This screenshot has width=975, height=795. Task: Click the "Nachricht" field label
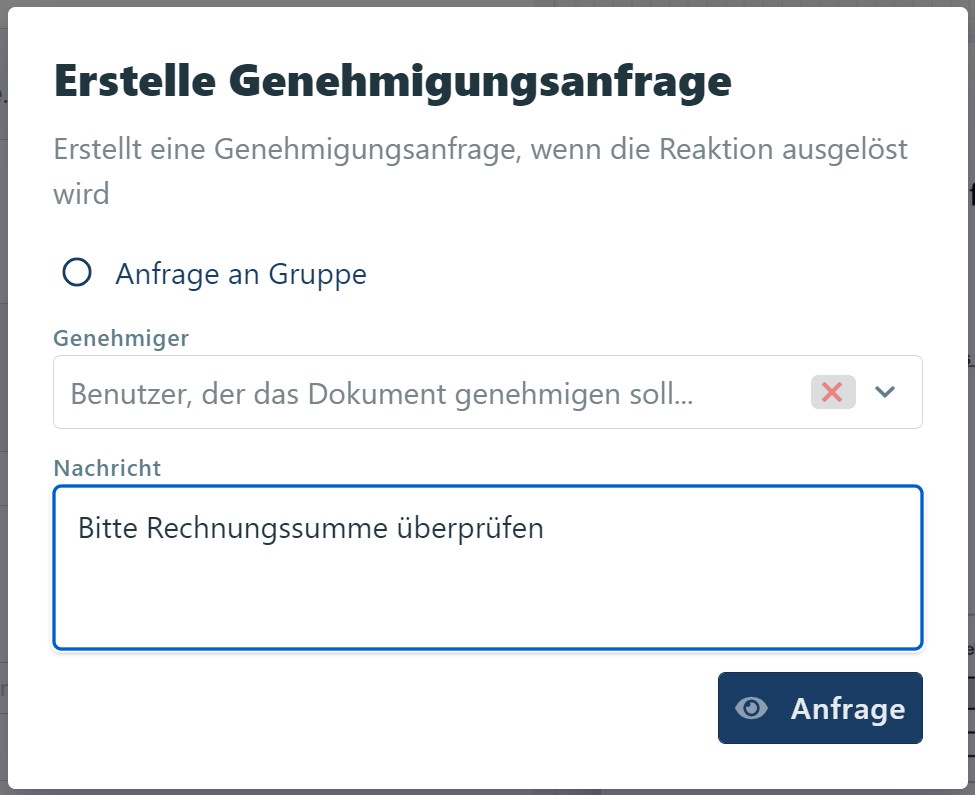107,468
